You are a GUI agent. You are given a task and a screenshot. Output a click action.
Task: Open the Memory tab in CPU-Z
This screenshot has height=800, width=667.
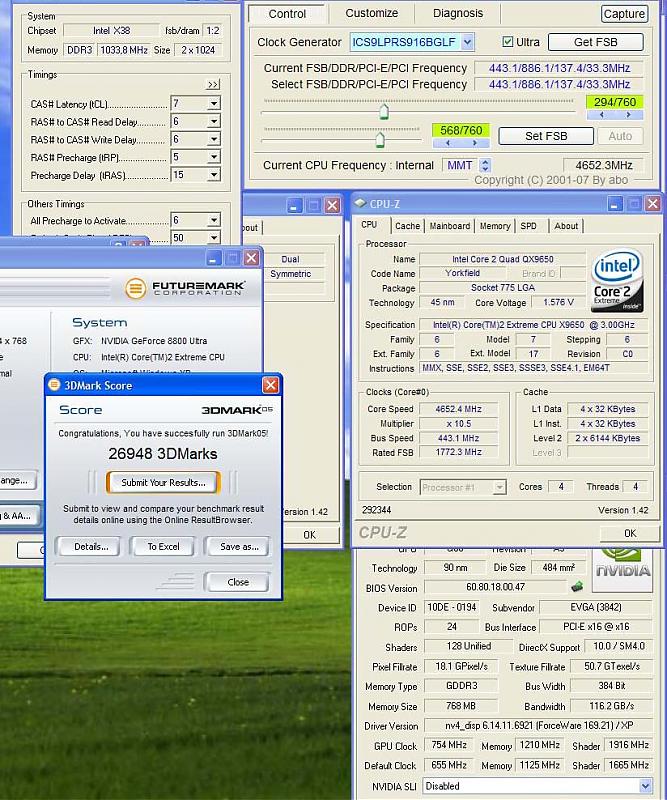tap(495, 226)
